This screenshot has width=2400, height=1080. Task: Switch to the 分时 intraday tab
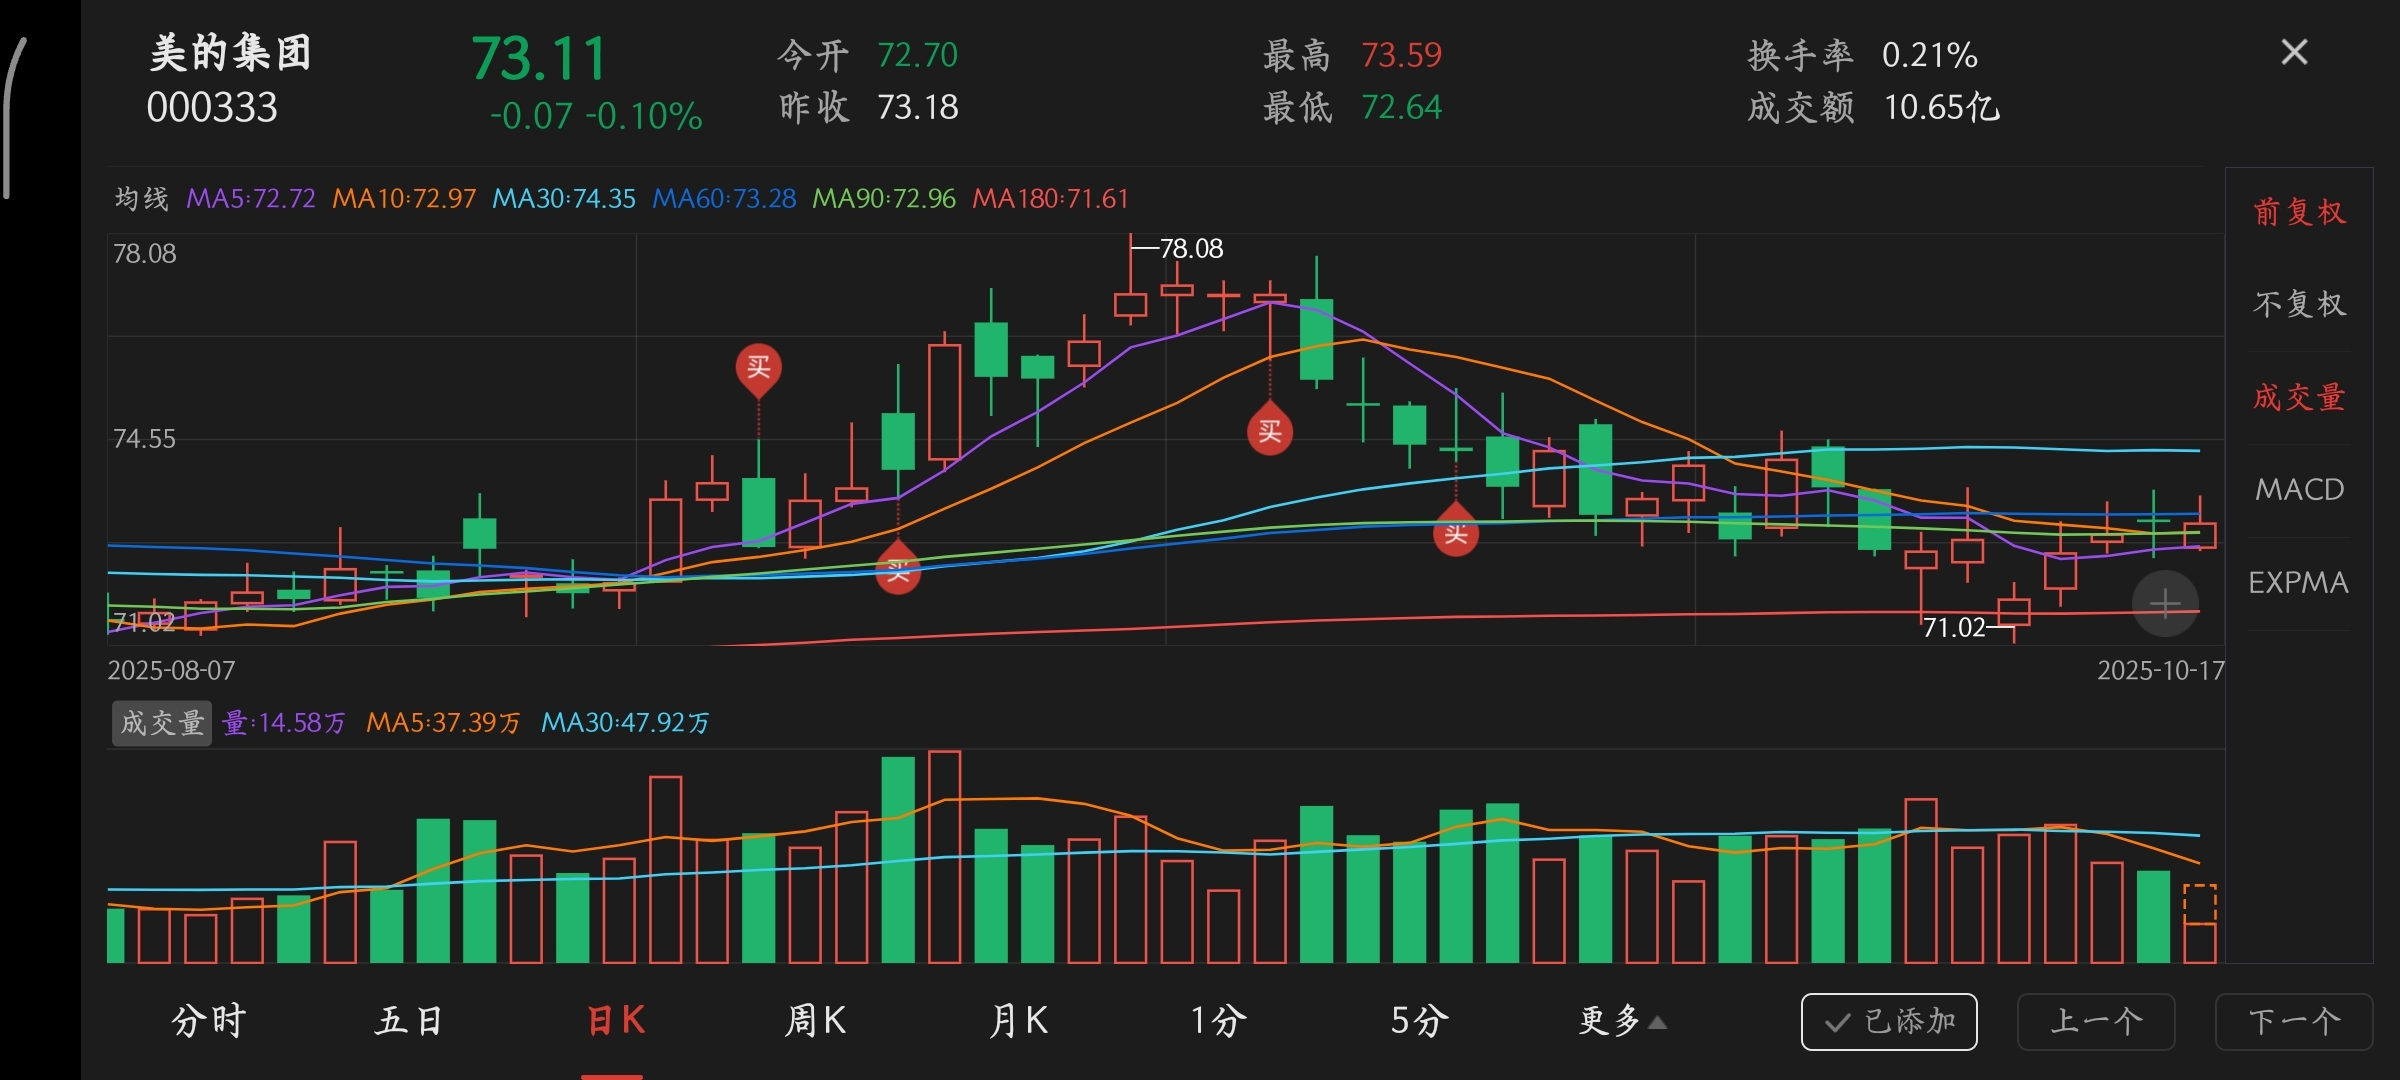click(x=208, y=1021)
